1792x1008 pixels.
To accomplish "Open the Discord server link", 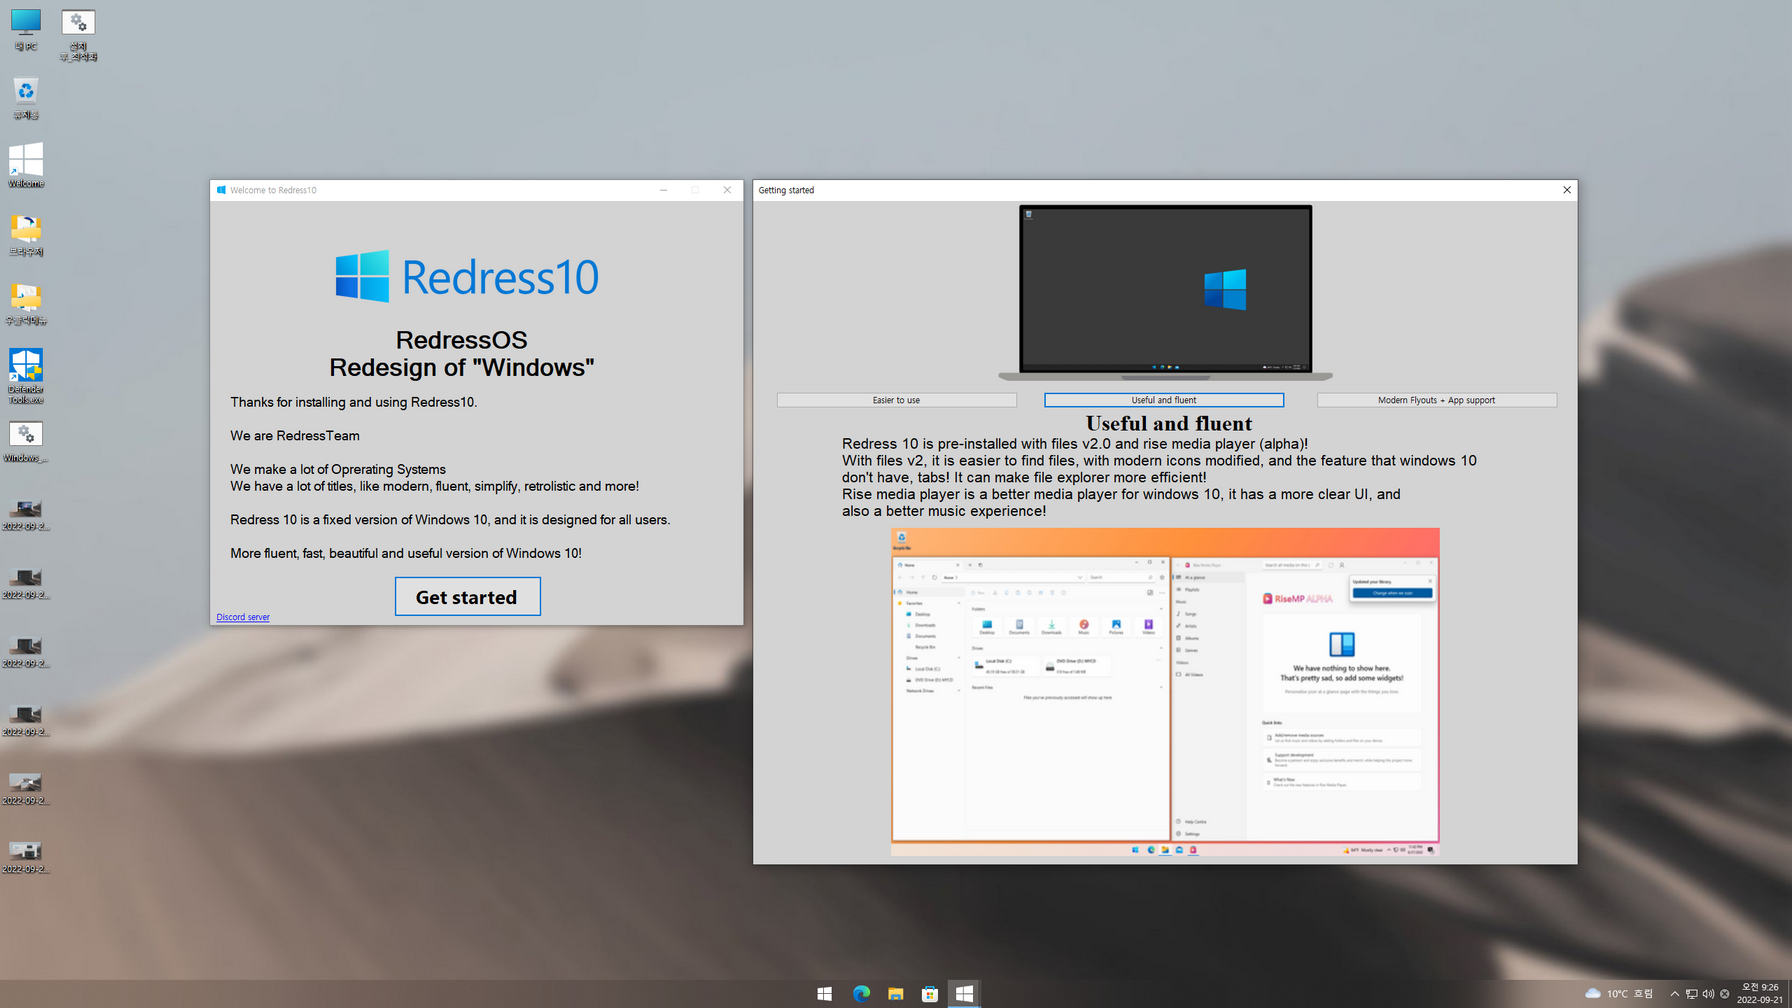I will [x=243, y=617].
